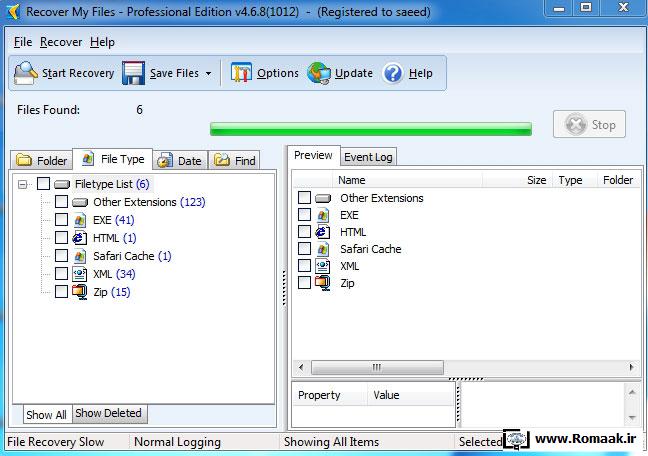Click the Property column header

tap(330, 395)
